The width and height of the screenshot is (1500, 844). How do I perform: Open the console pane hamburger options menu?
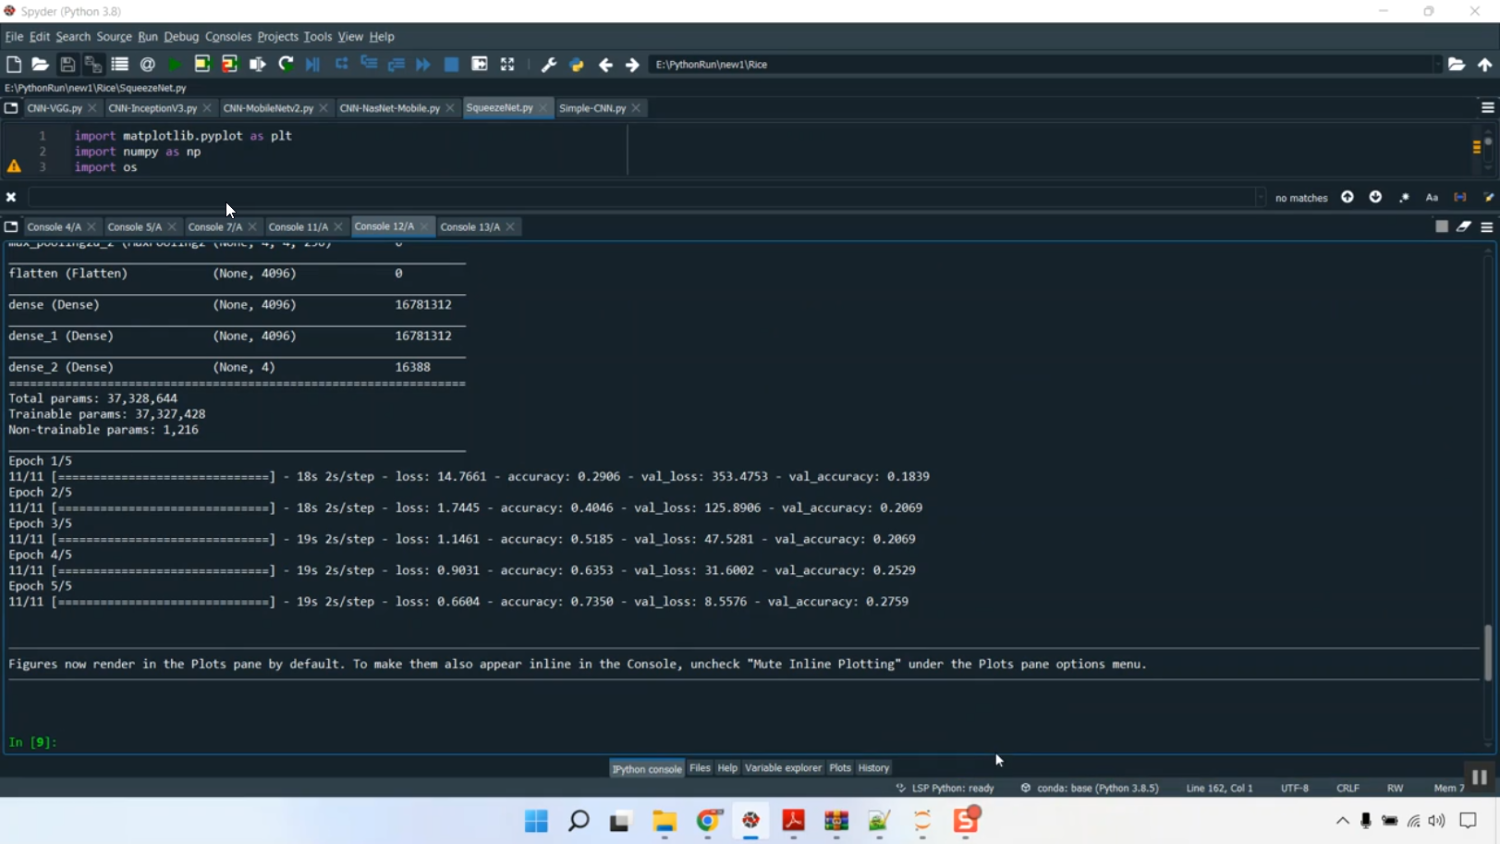click(x=1487, y=227)
